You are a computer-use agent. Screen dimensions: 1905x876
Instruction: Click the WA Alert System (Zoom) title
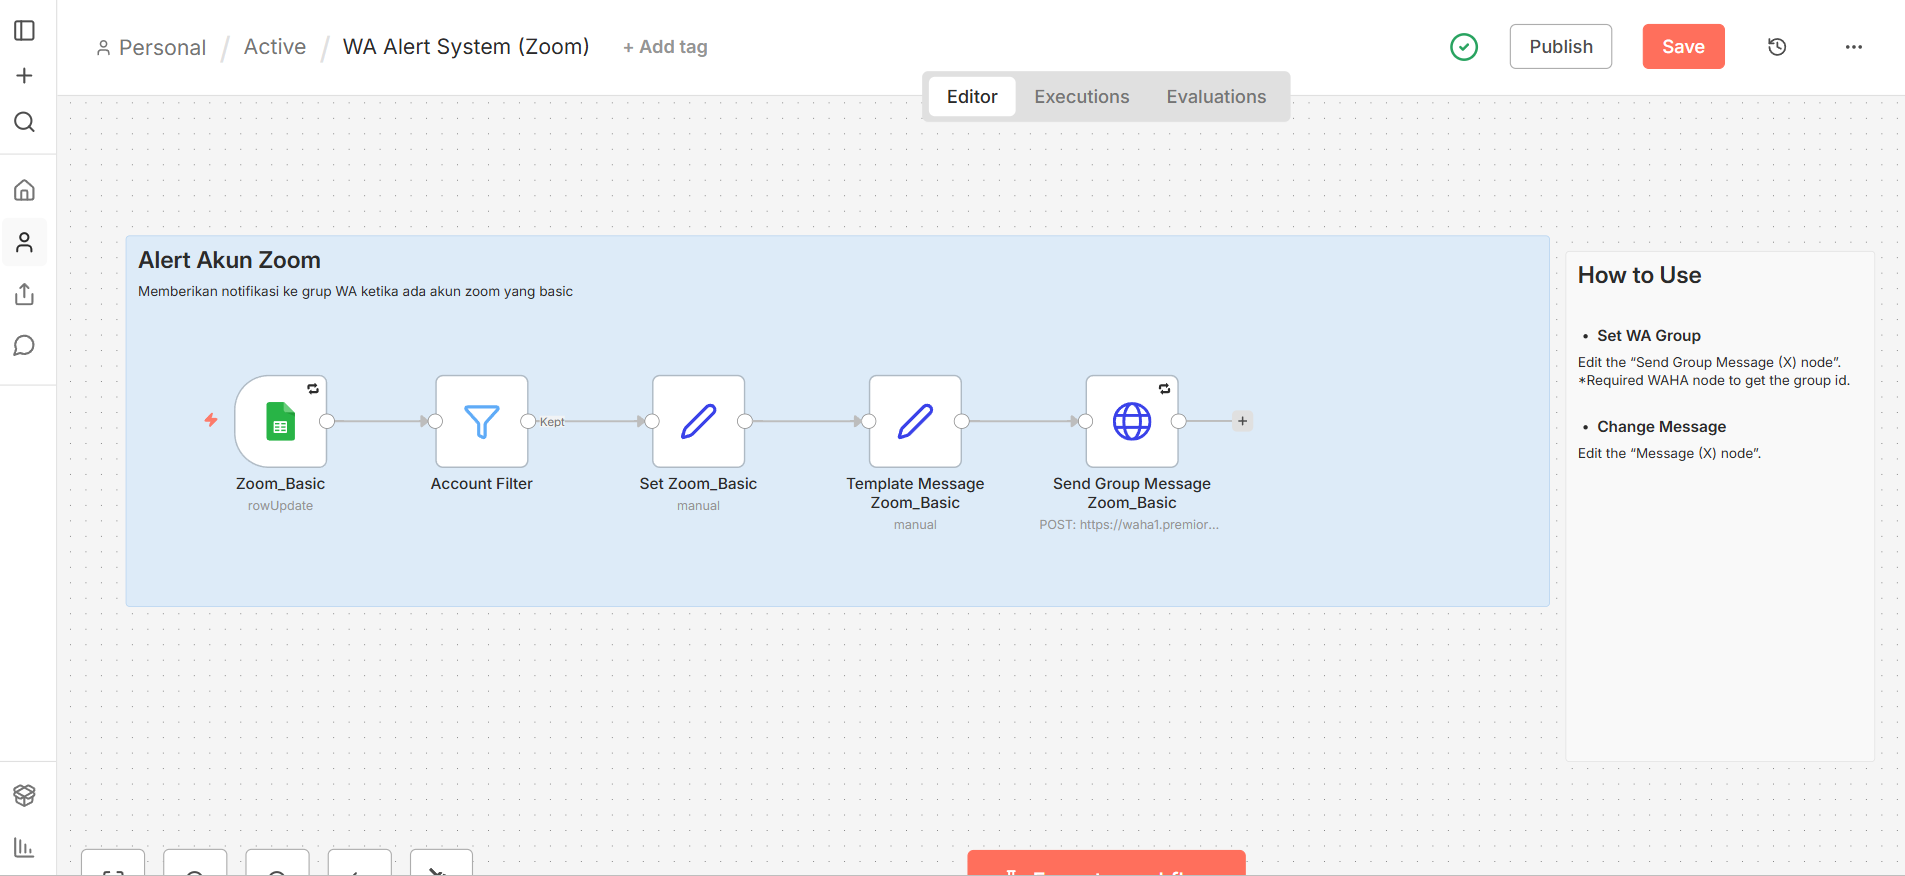point(466,47)
